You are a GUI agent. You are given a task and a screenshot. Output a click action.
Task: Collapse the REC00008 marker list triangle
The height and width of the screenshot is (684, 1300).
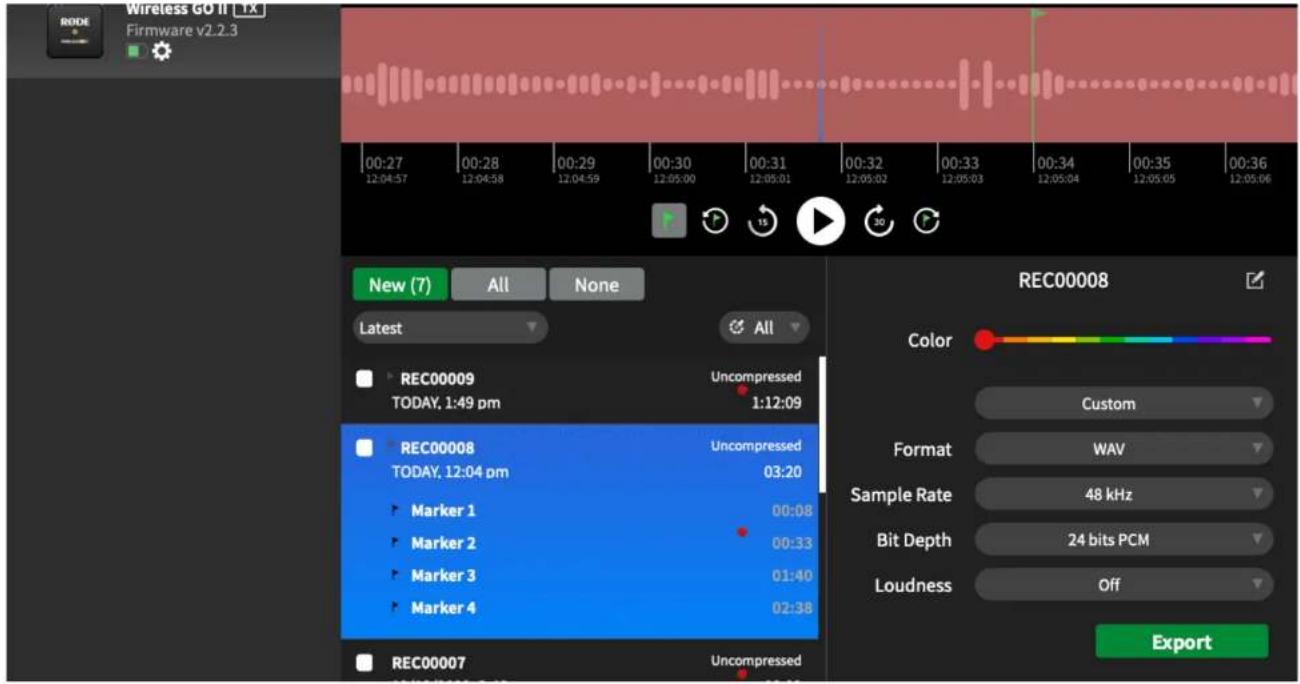click(389, 446)
